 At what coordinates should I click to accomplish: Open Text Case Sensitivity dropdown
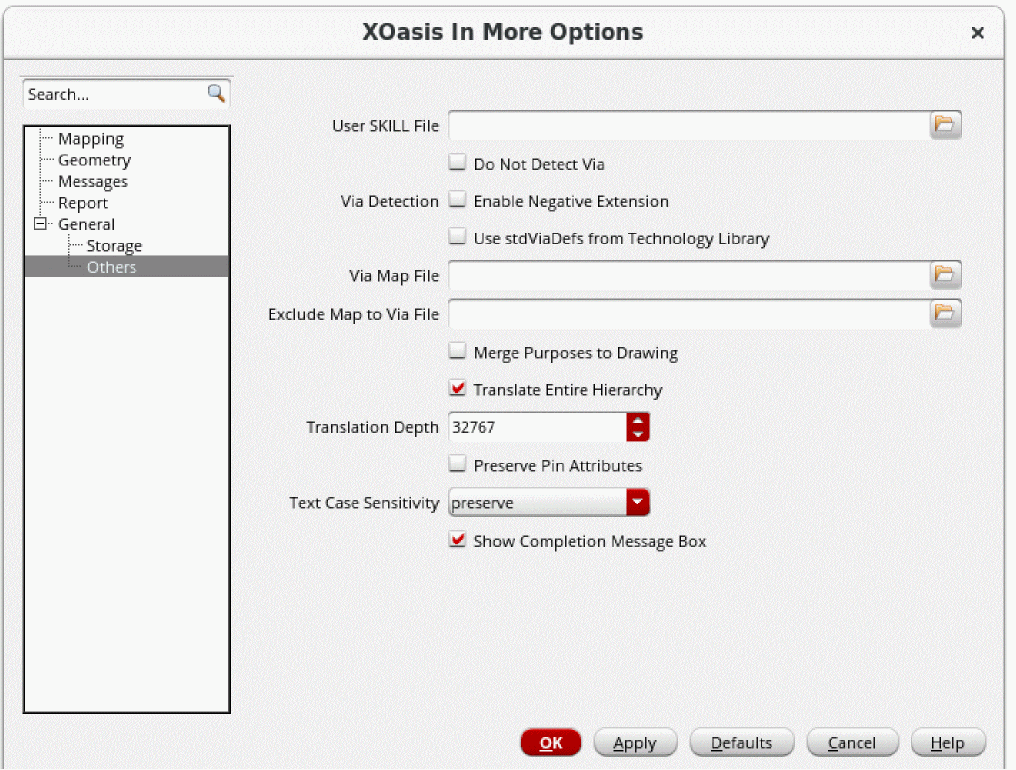(637, 503)
